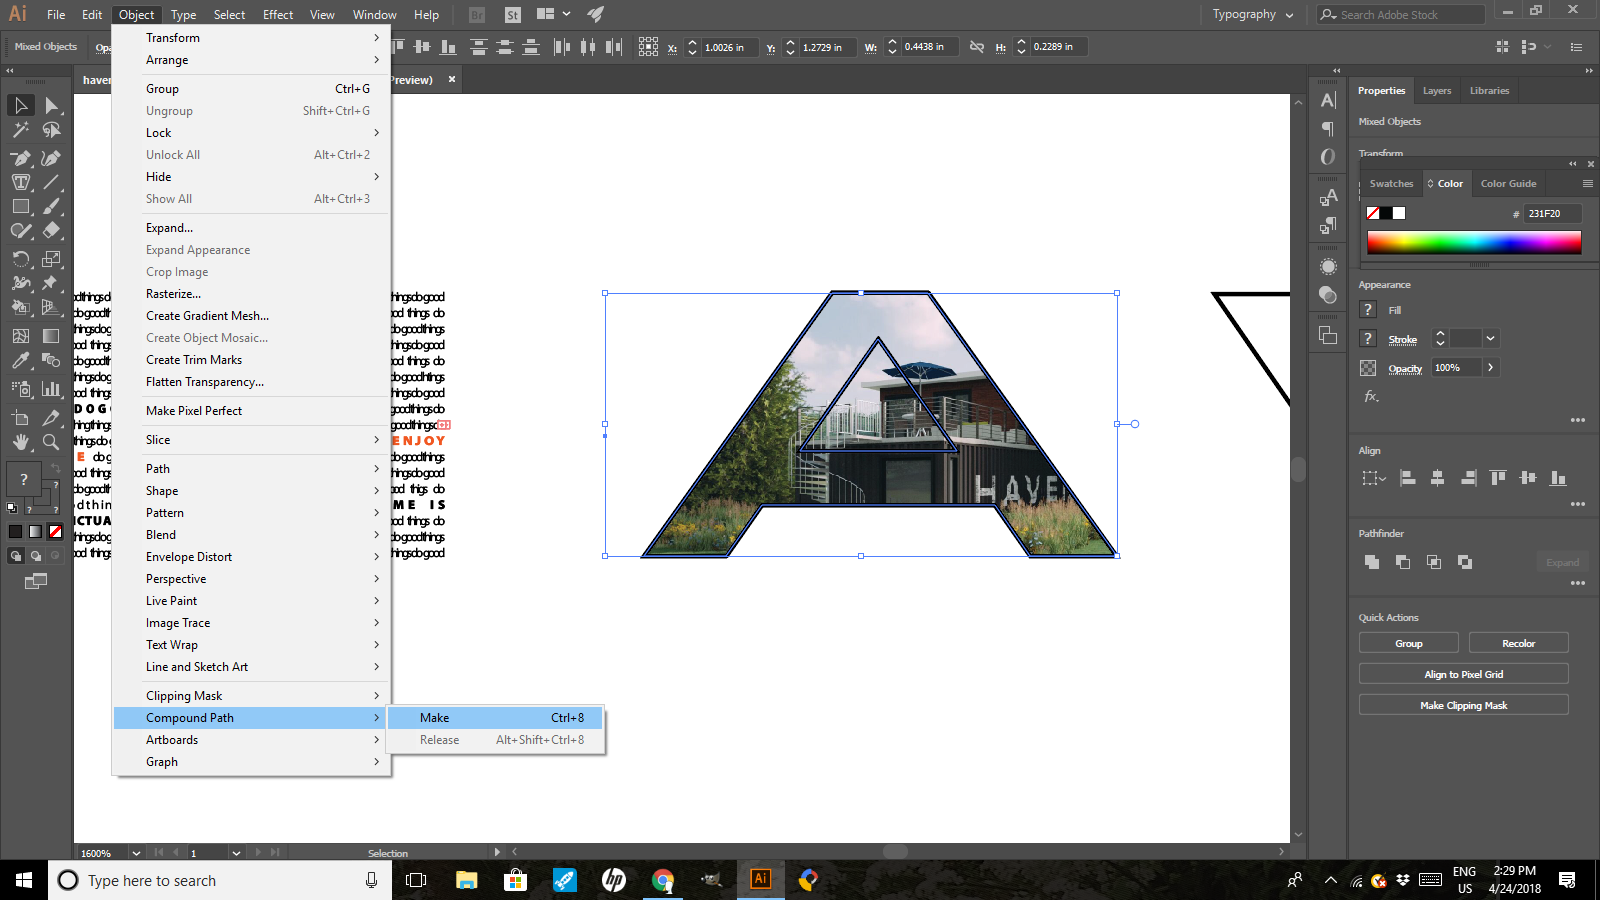The height and width of the screenshot is (900, 1600).
Task: Enable Draw Behind mode
Action: (x=36, y=556)
